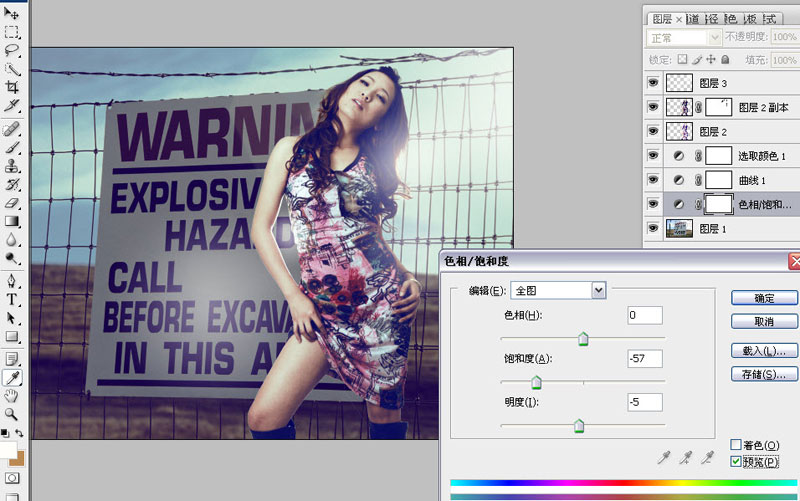This screenshot has height=501, width=800.
Task: Select the Notes tool
Action: click(11, 359)
